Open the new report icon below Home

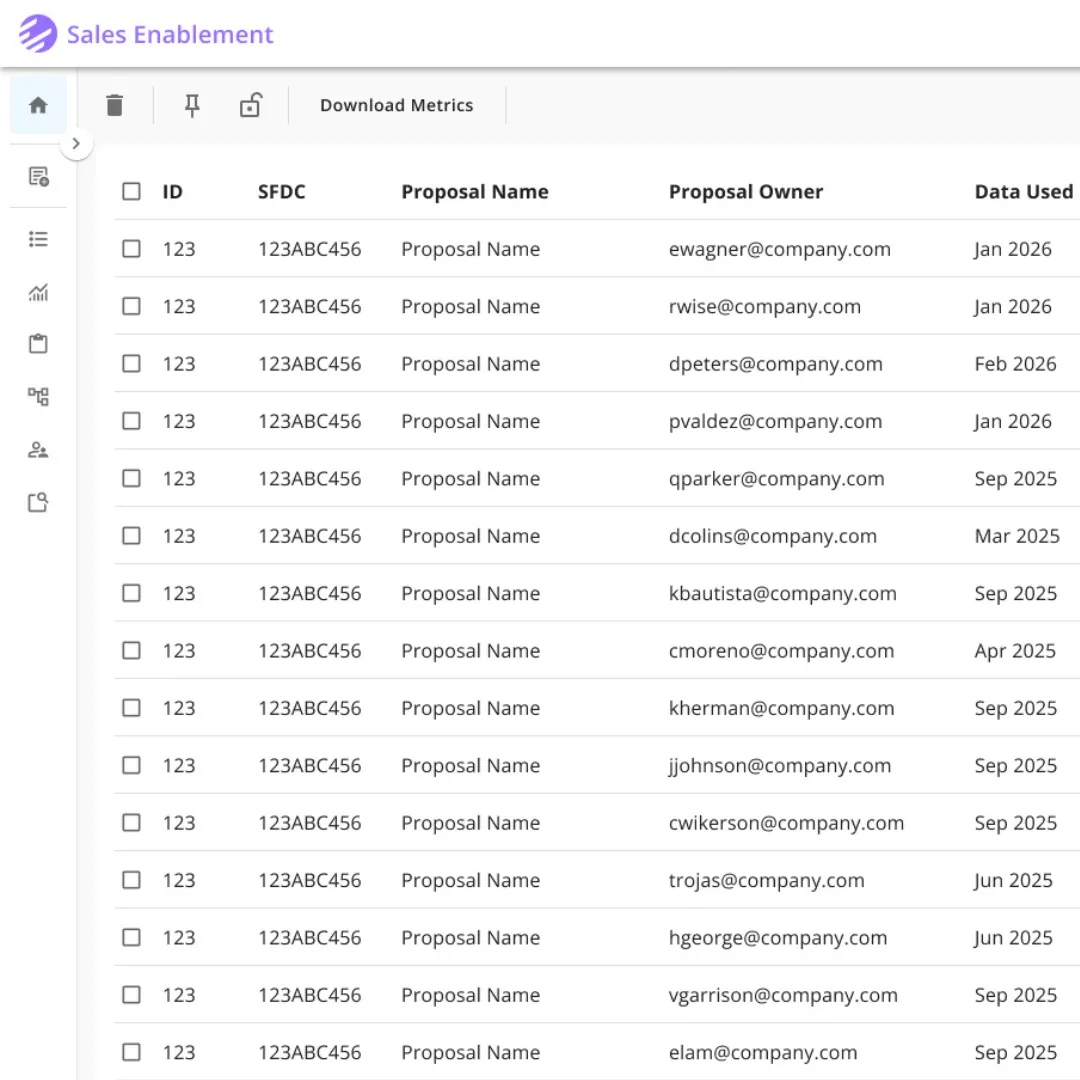(38, 177)
